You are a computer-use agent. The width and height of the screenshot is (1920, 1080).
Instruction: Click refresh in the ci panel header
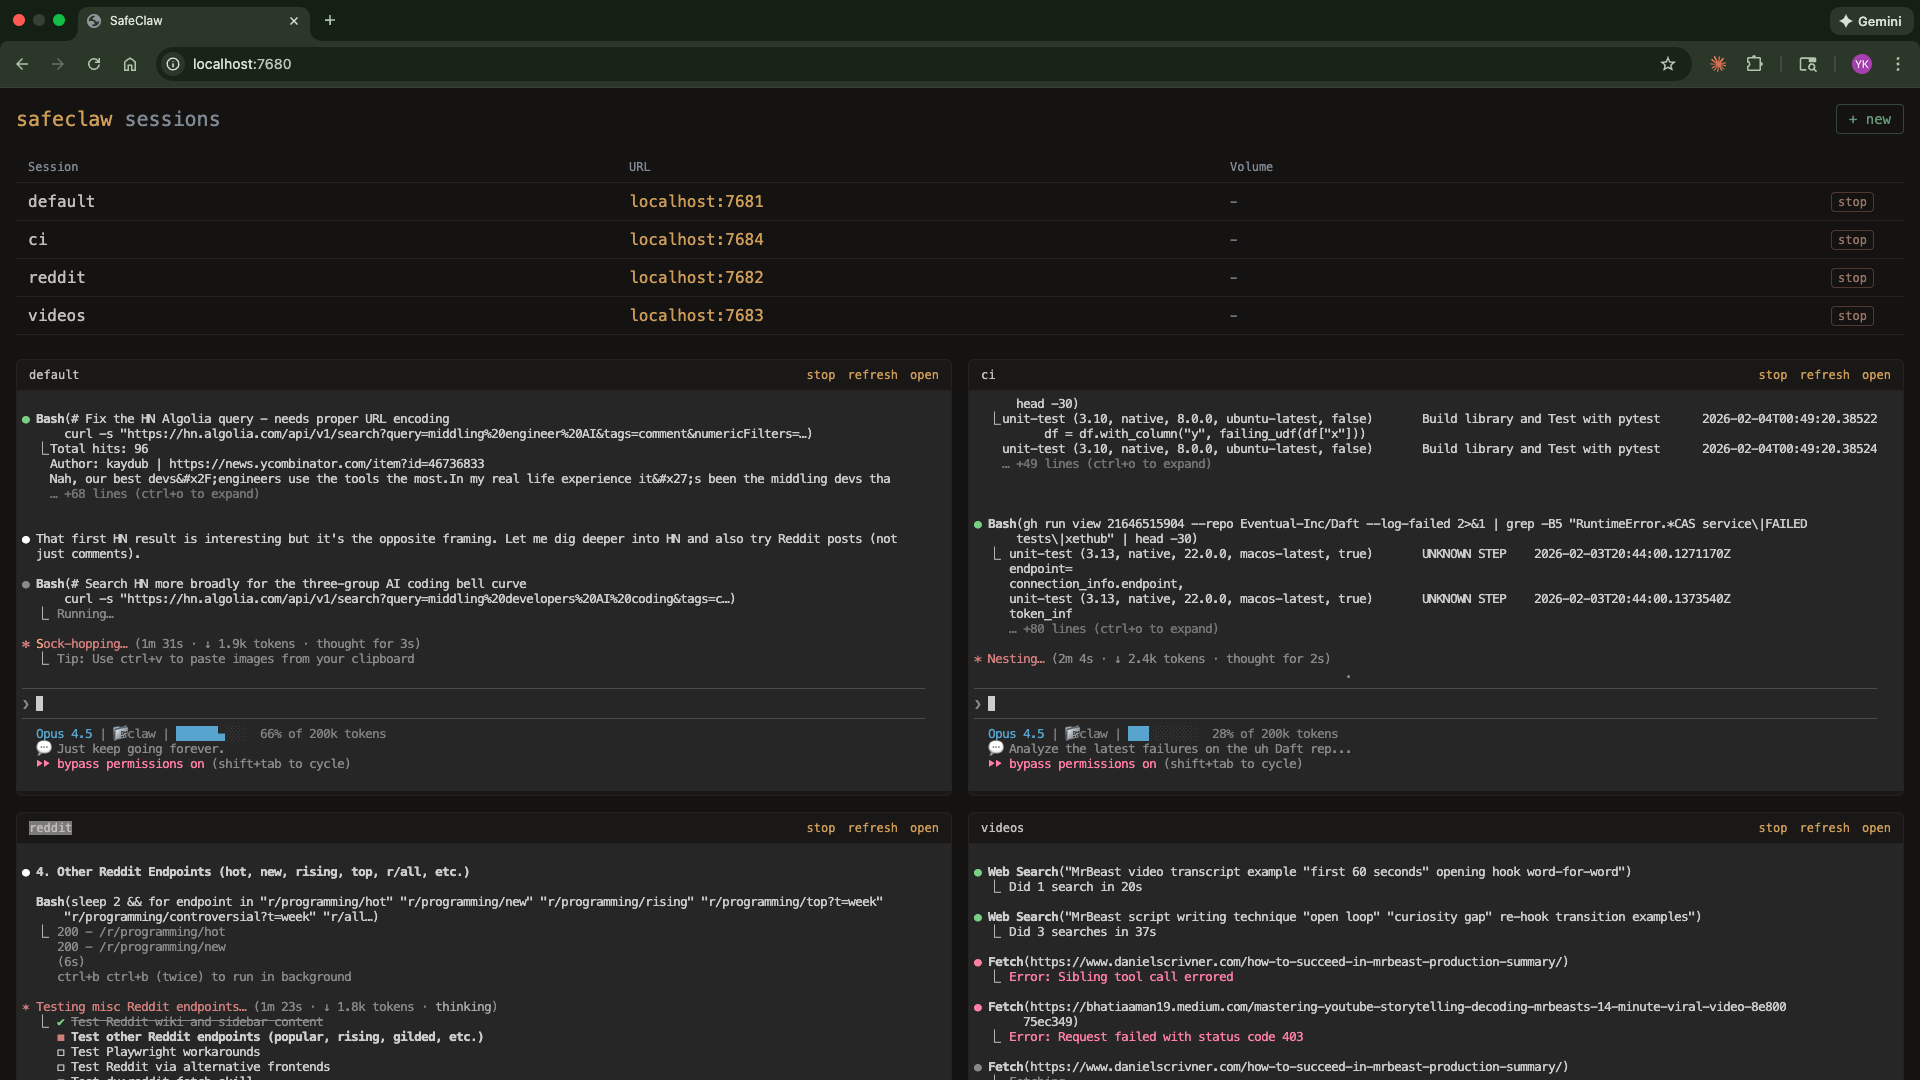point(1825,375)
